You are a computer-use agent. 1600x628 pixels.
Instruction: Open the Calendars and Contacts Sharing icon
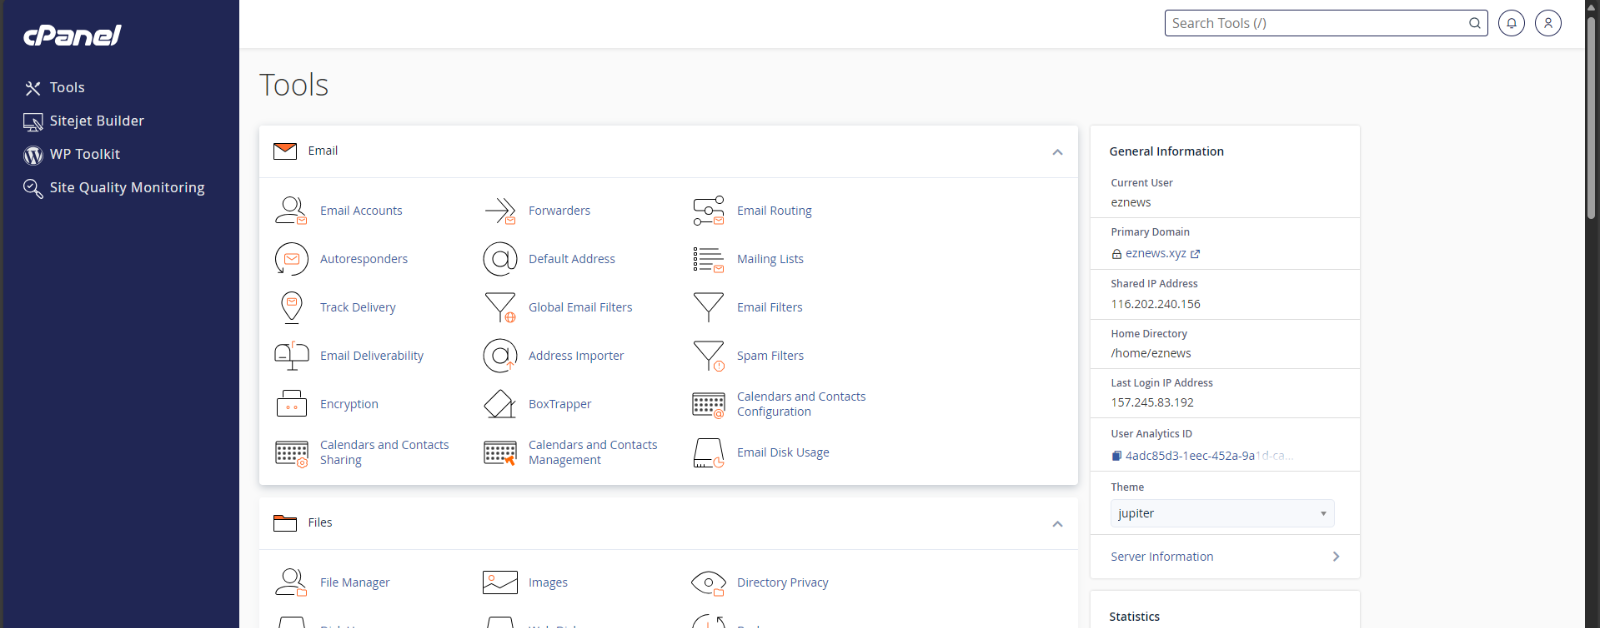[x=291, y=453]
